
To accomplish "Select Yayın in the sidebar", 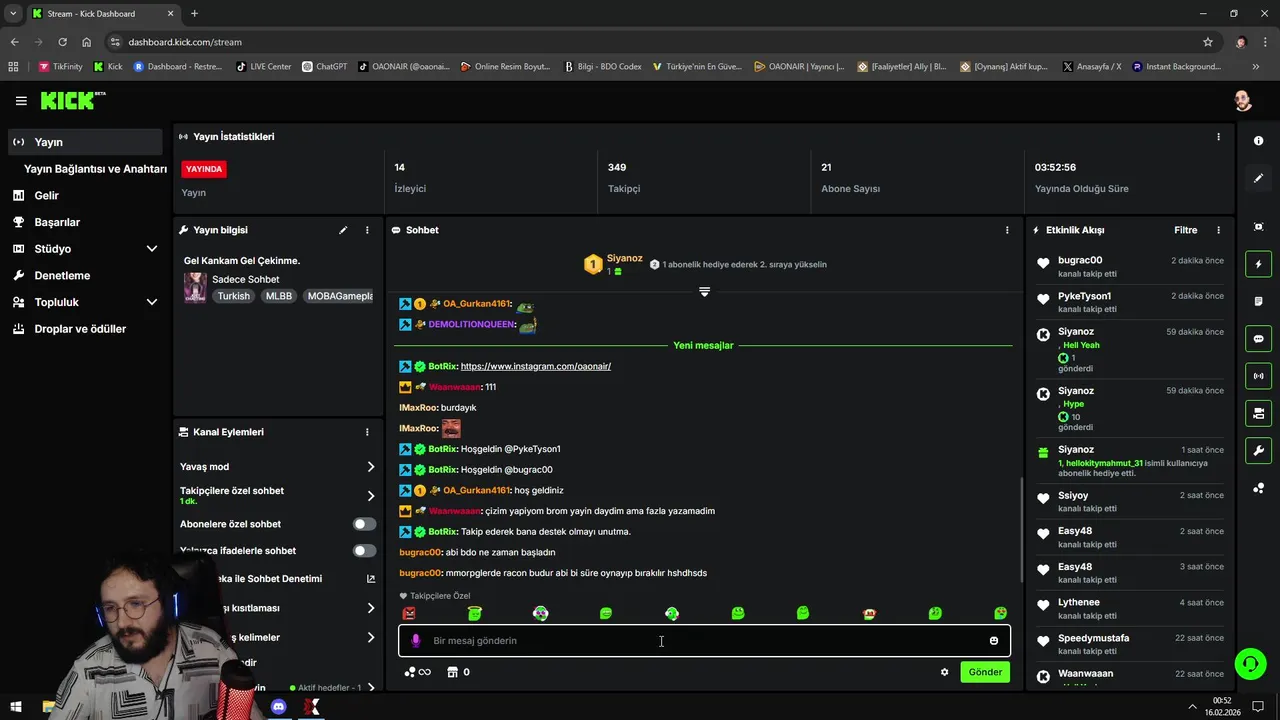I will (x=84, y=142).
